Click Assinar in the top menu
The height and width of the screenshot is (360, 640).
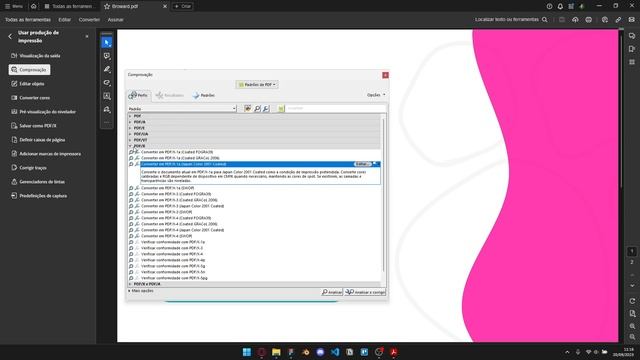click(x=116, y=20)
